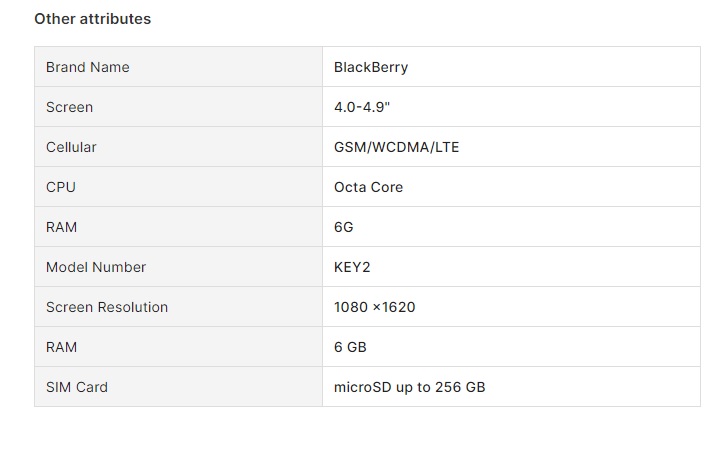The width and height of the screenshot is (727, 458).
Task: Select the Screen Resolution label
Action: [x=107, y=307]
